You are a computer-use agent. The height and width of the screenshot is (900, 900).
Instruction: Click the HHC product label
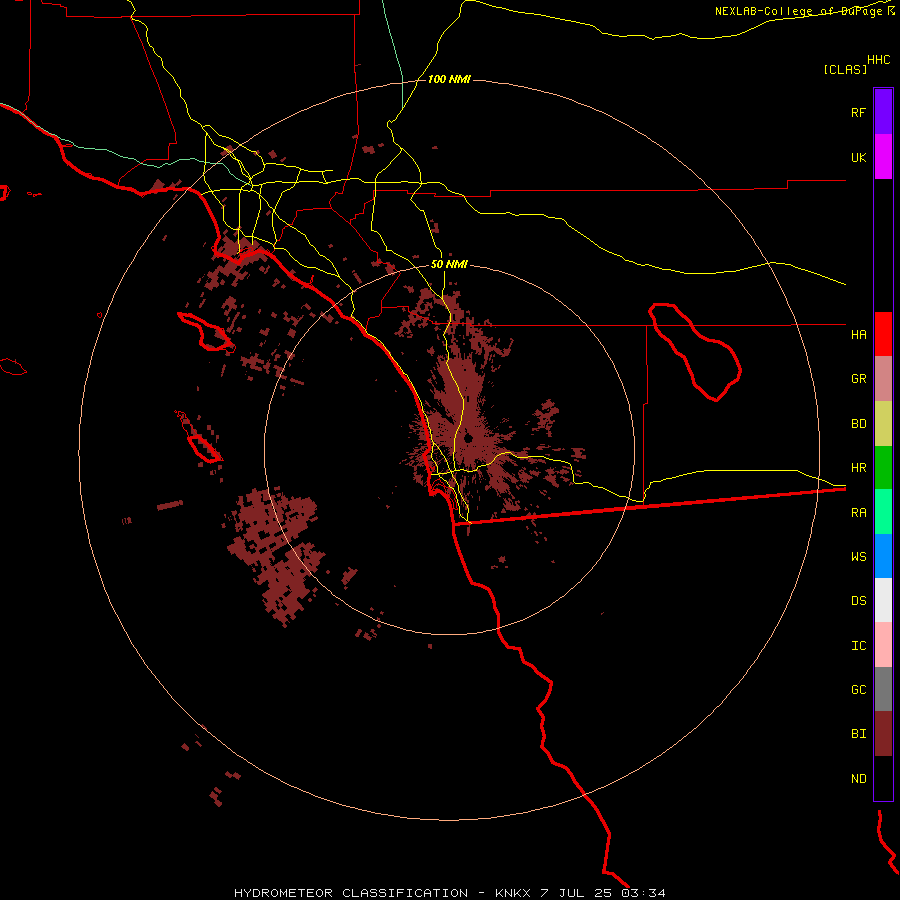click(879, 60)
